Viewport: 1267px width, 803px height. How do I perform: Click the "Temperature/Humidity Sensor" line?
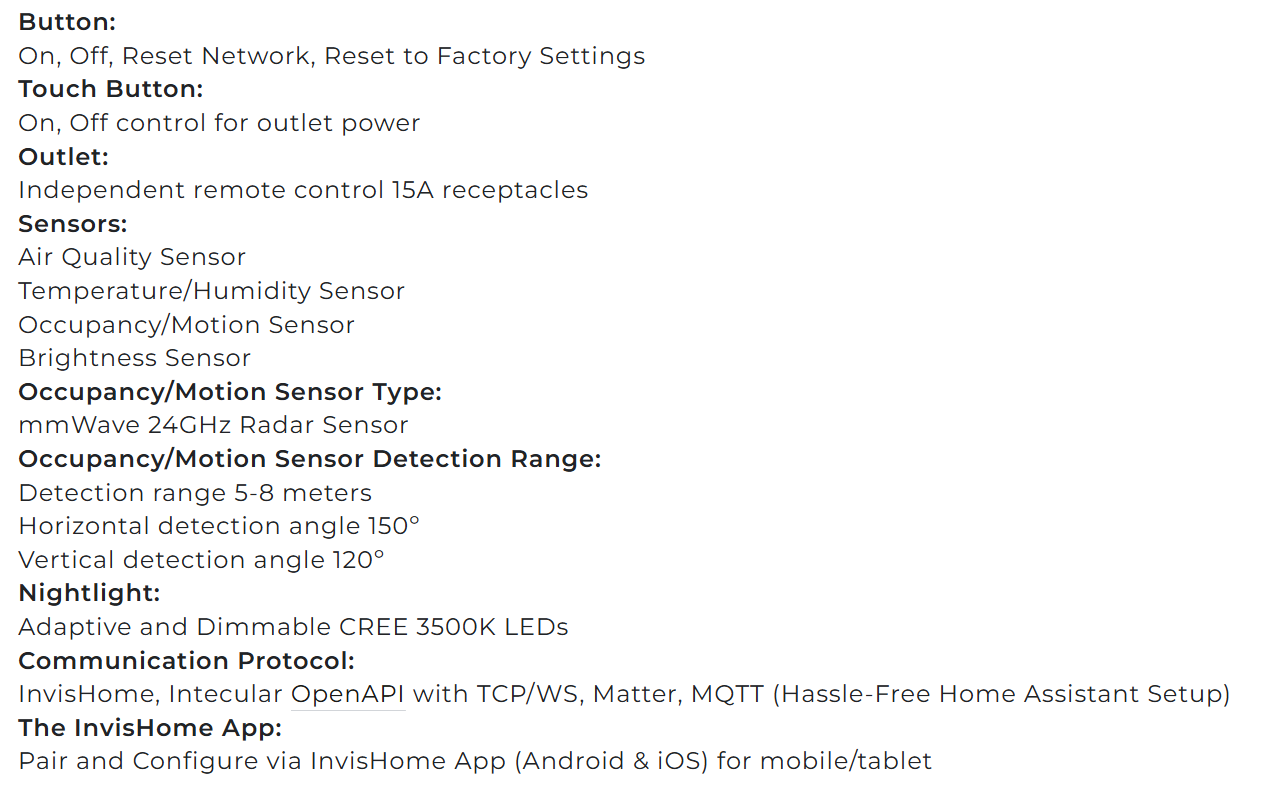point(211,291)
